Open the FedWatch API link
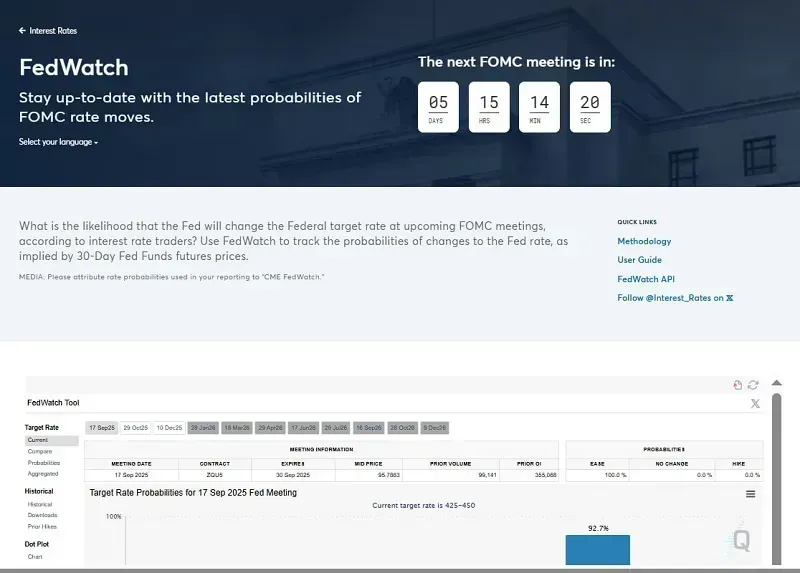This screenshot has height=573, width=800. tap(646, 279)
